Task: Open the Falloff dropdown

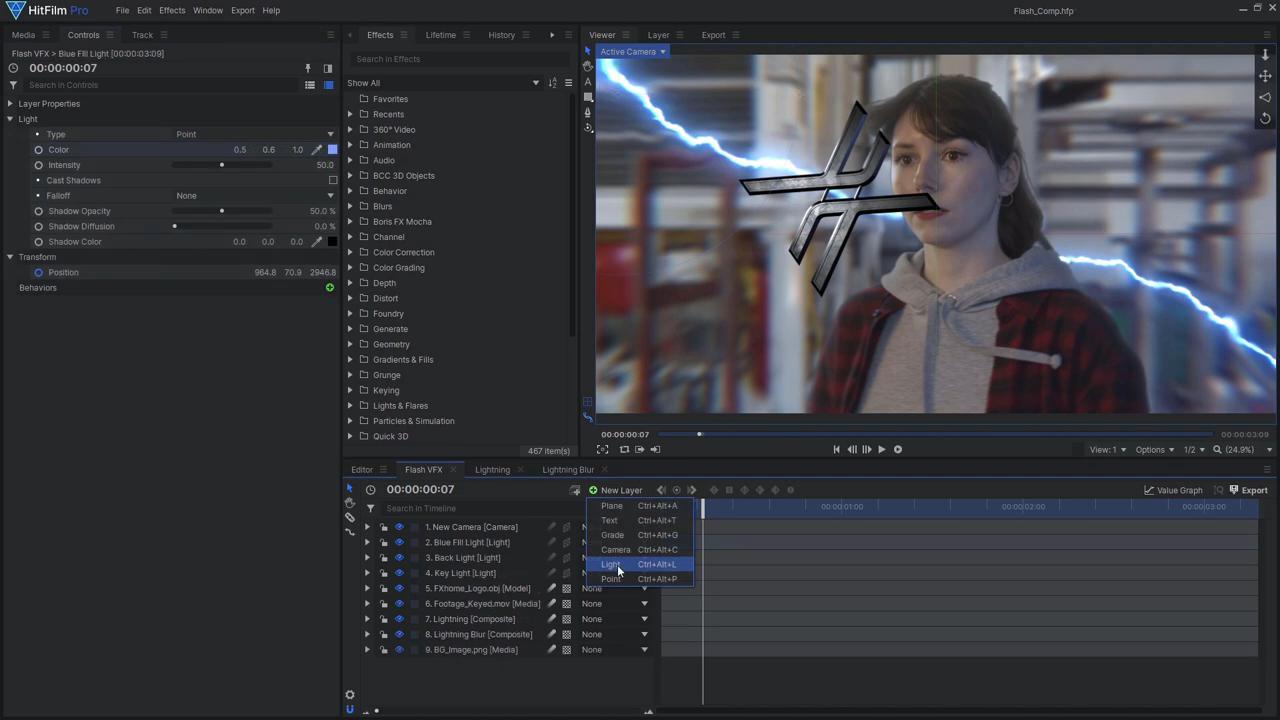Action: (x=255, y=196)
